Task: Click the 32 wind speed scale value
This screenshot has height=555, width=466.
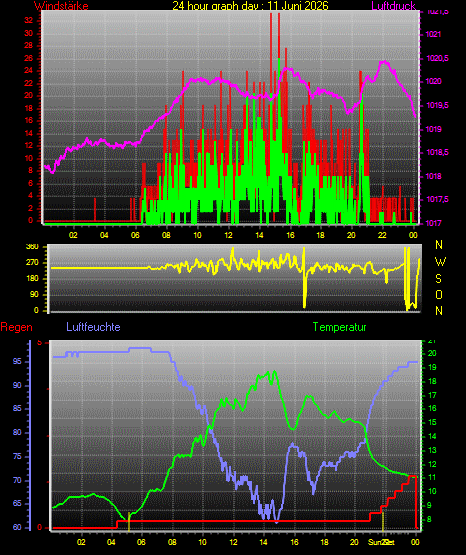Action: 28,21
